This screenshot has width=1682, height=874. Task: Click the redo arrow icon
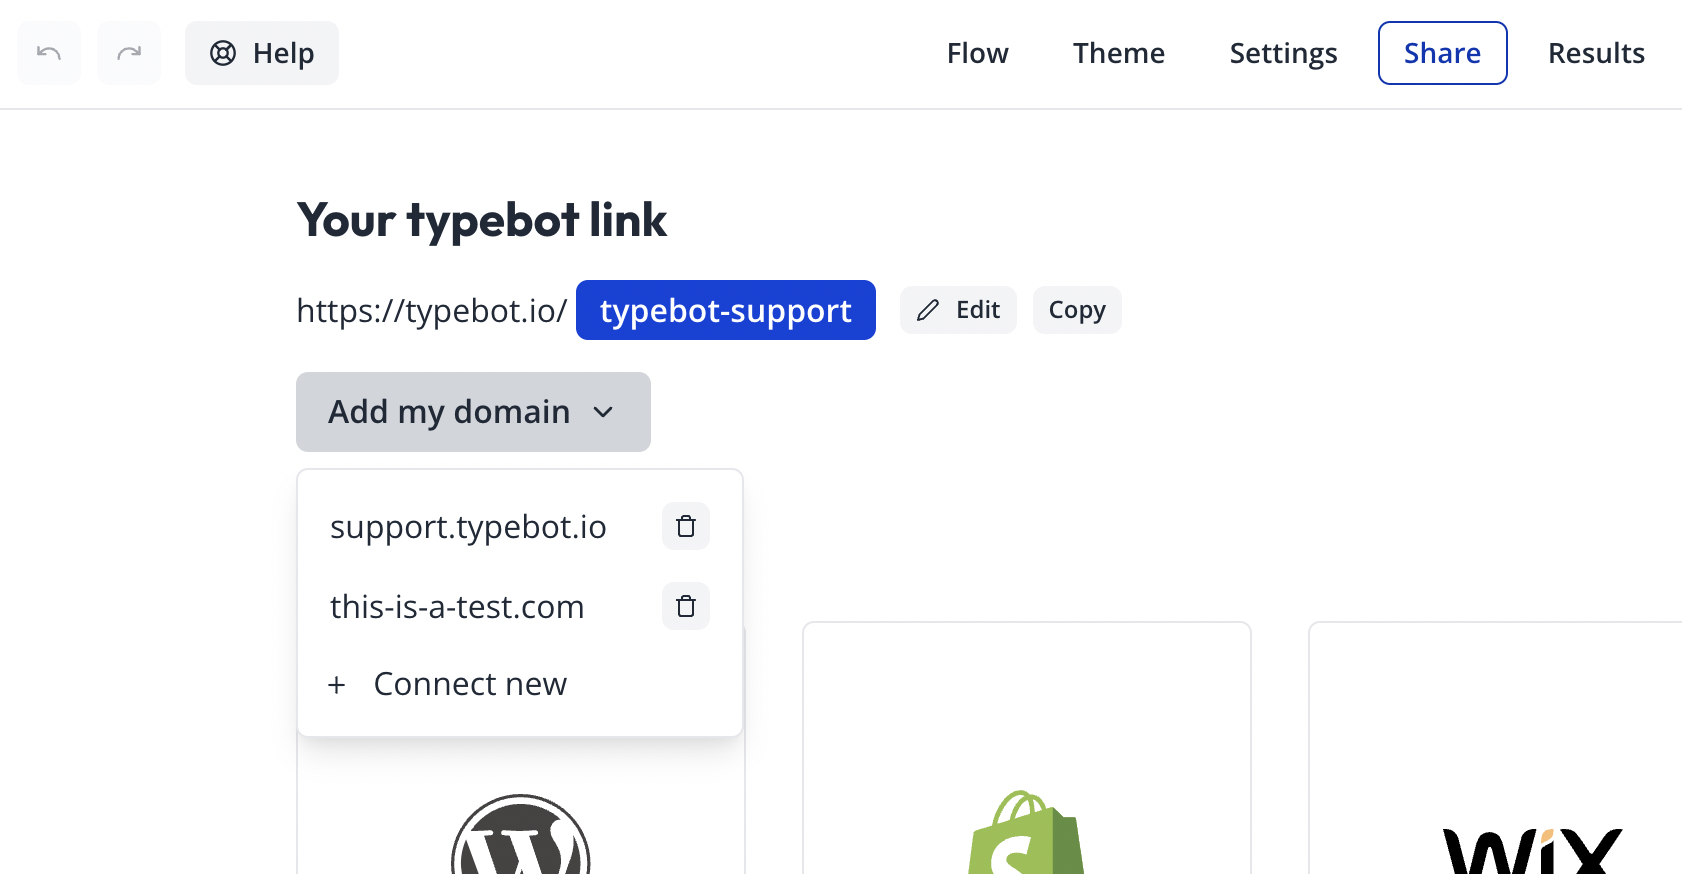click(x=129, y=53)
